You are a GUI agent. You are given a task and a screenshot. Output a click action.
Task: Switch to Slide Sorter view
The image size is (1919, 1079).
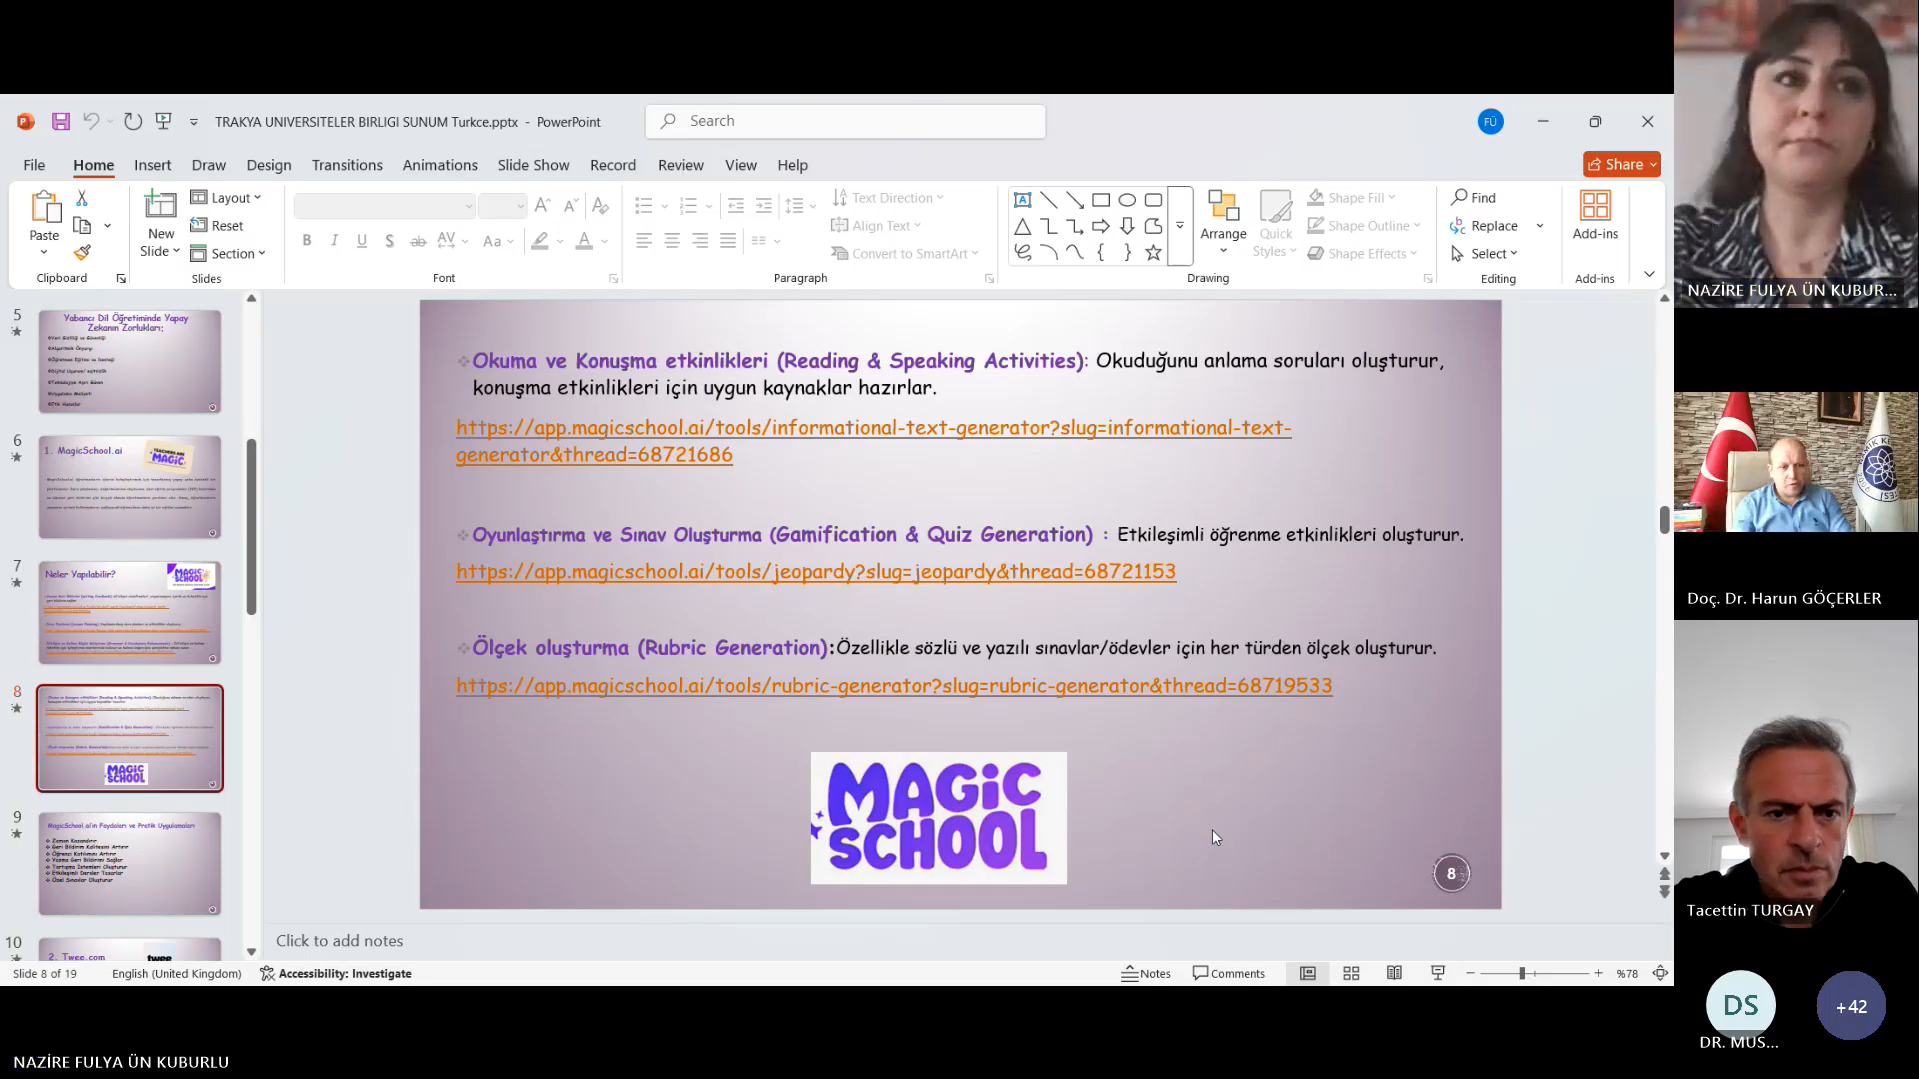pos(1351,973)
